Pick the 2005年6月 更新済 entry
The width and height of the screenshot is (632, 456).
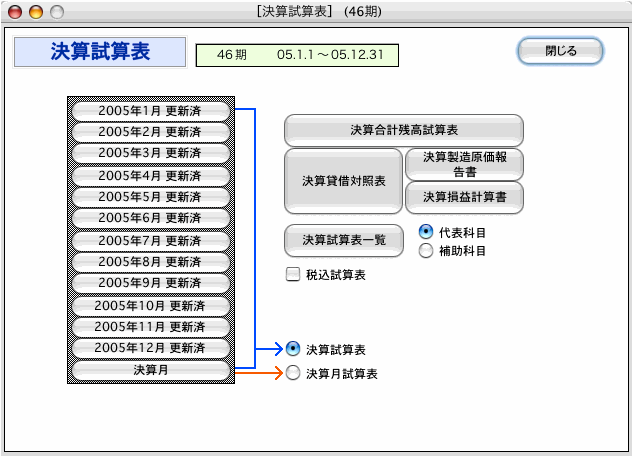150,218
